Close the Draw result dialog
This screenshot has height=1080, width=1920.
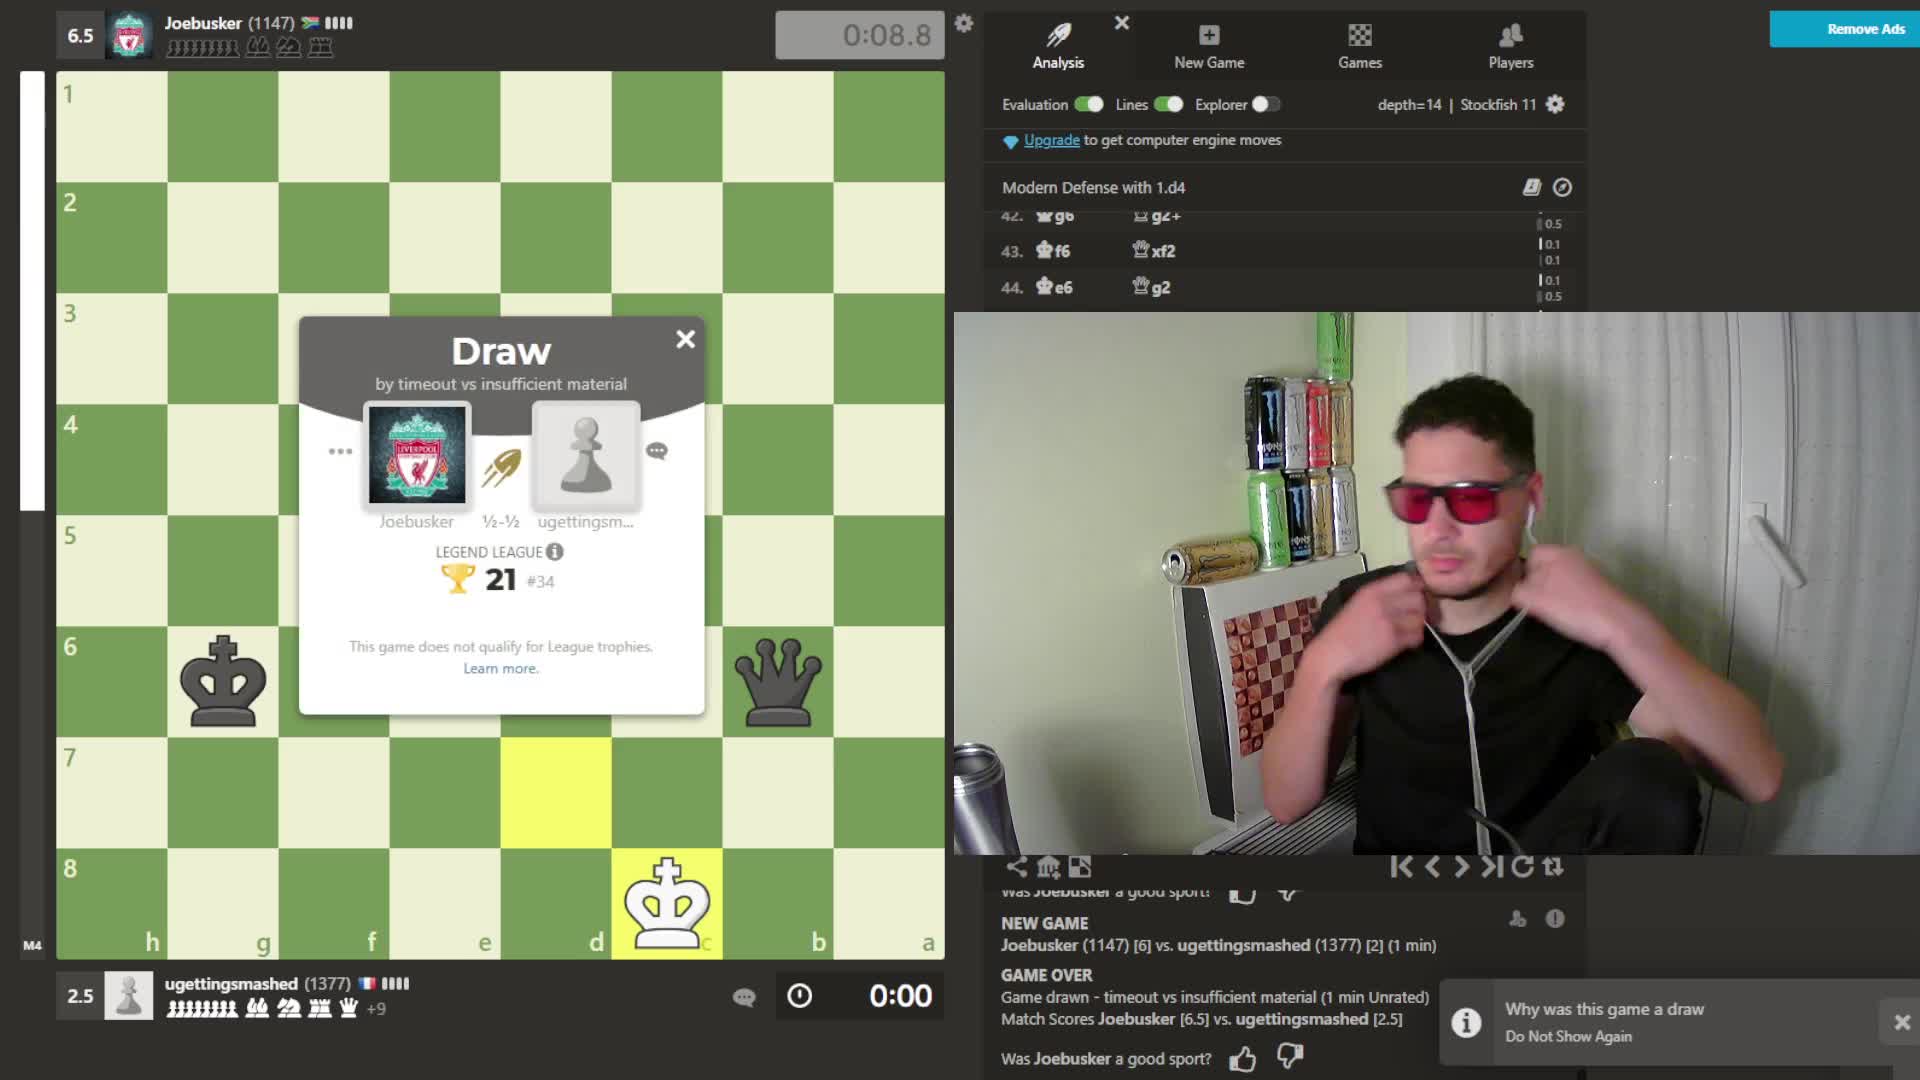685,340
